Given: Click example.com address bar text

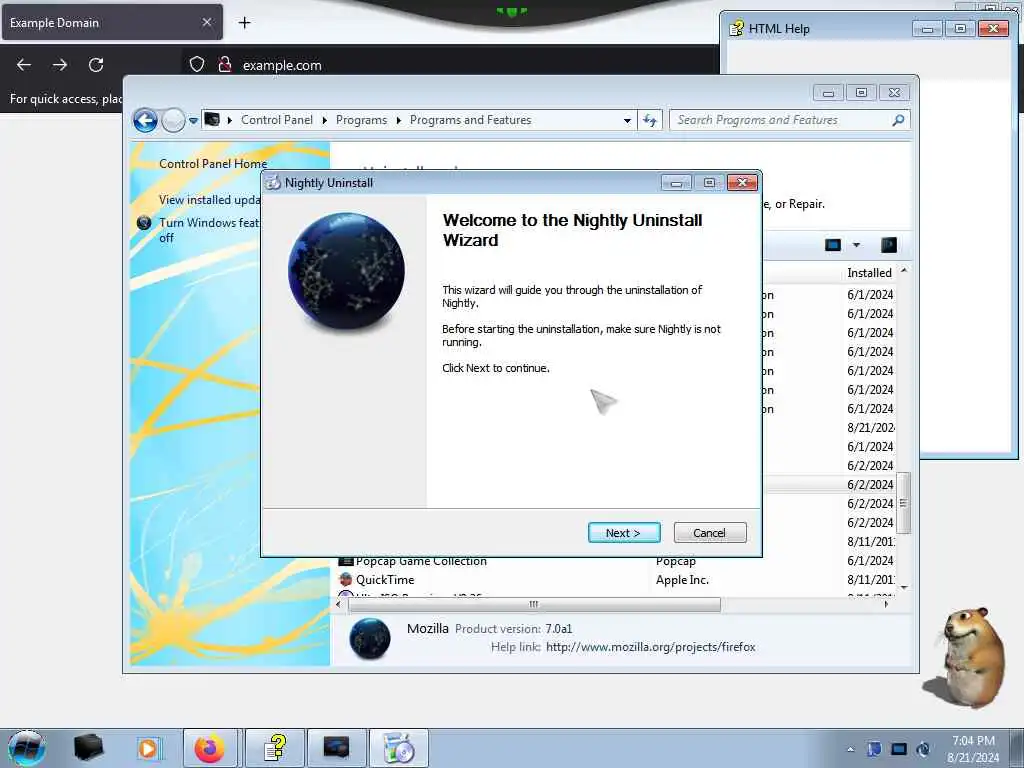Looking at the screenshot, I should [282, 65].
